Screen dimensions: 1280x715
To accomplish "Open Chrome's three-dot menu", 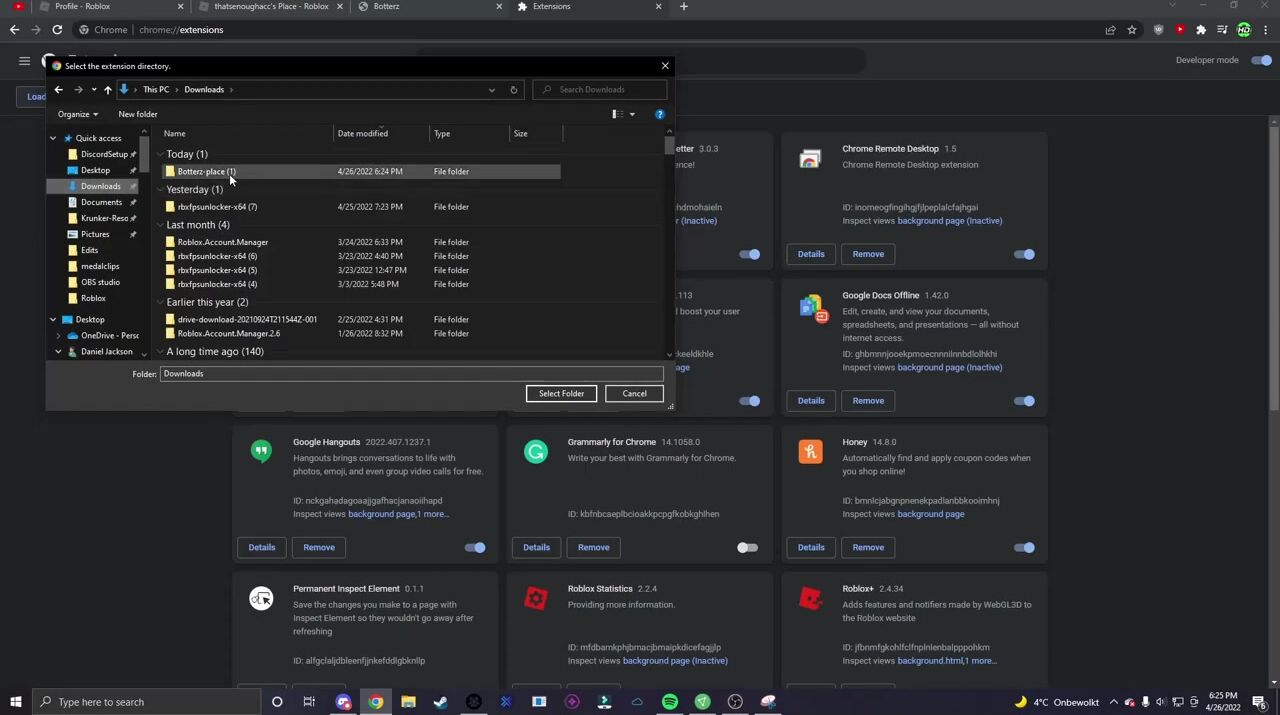I will click(x=1265, y=30).
